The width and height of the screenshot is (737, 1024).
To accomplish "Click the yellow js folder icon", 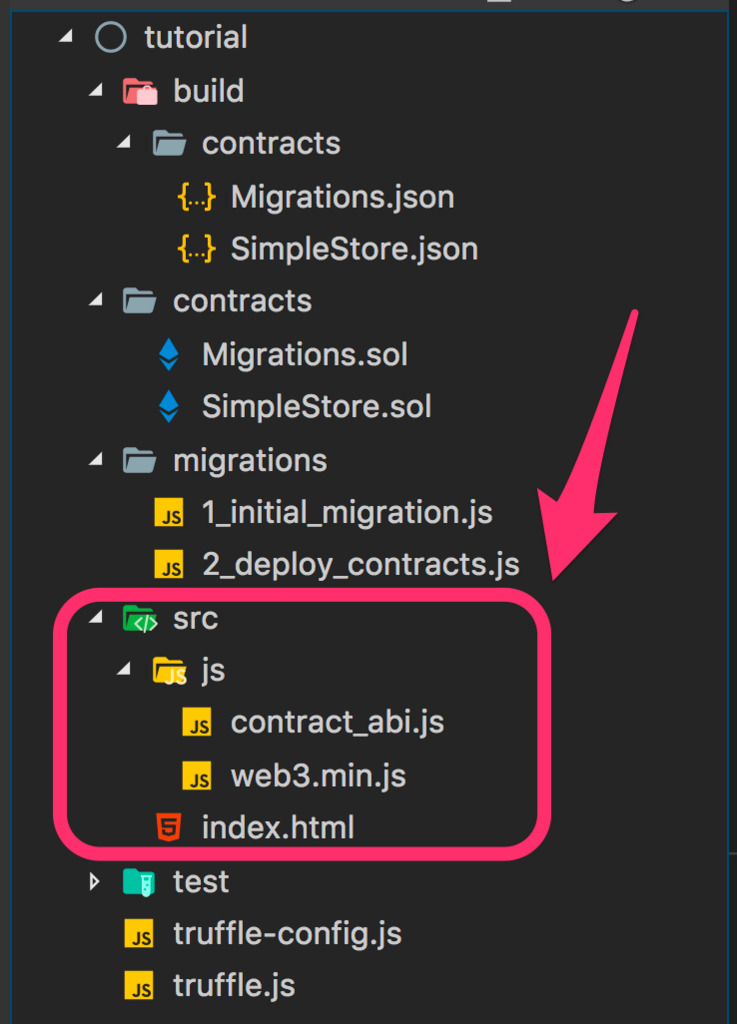I will pos(169,671).
